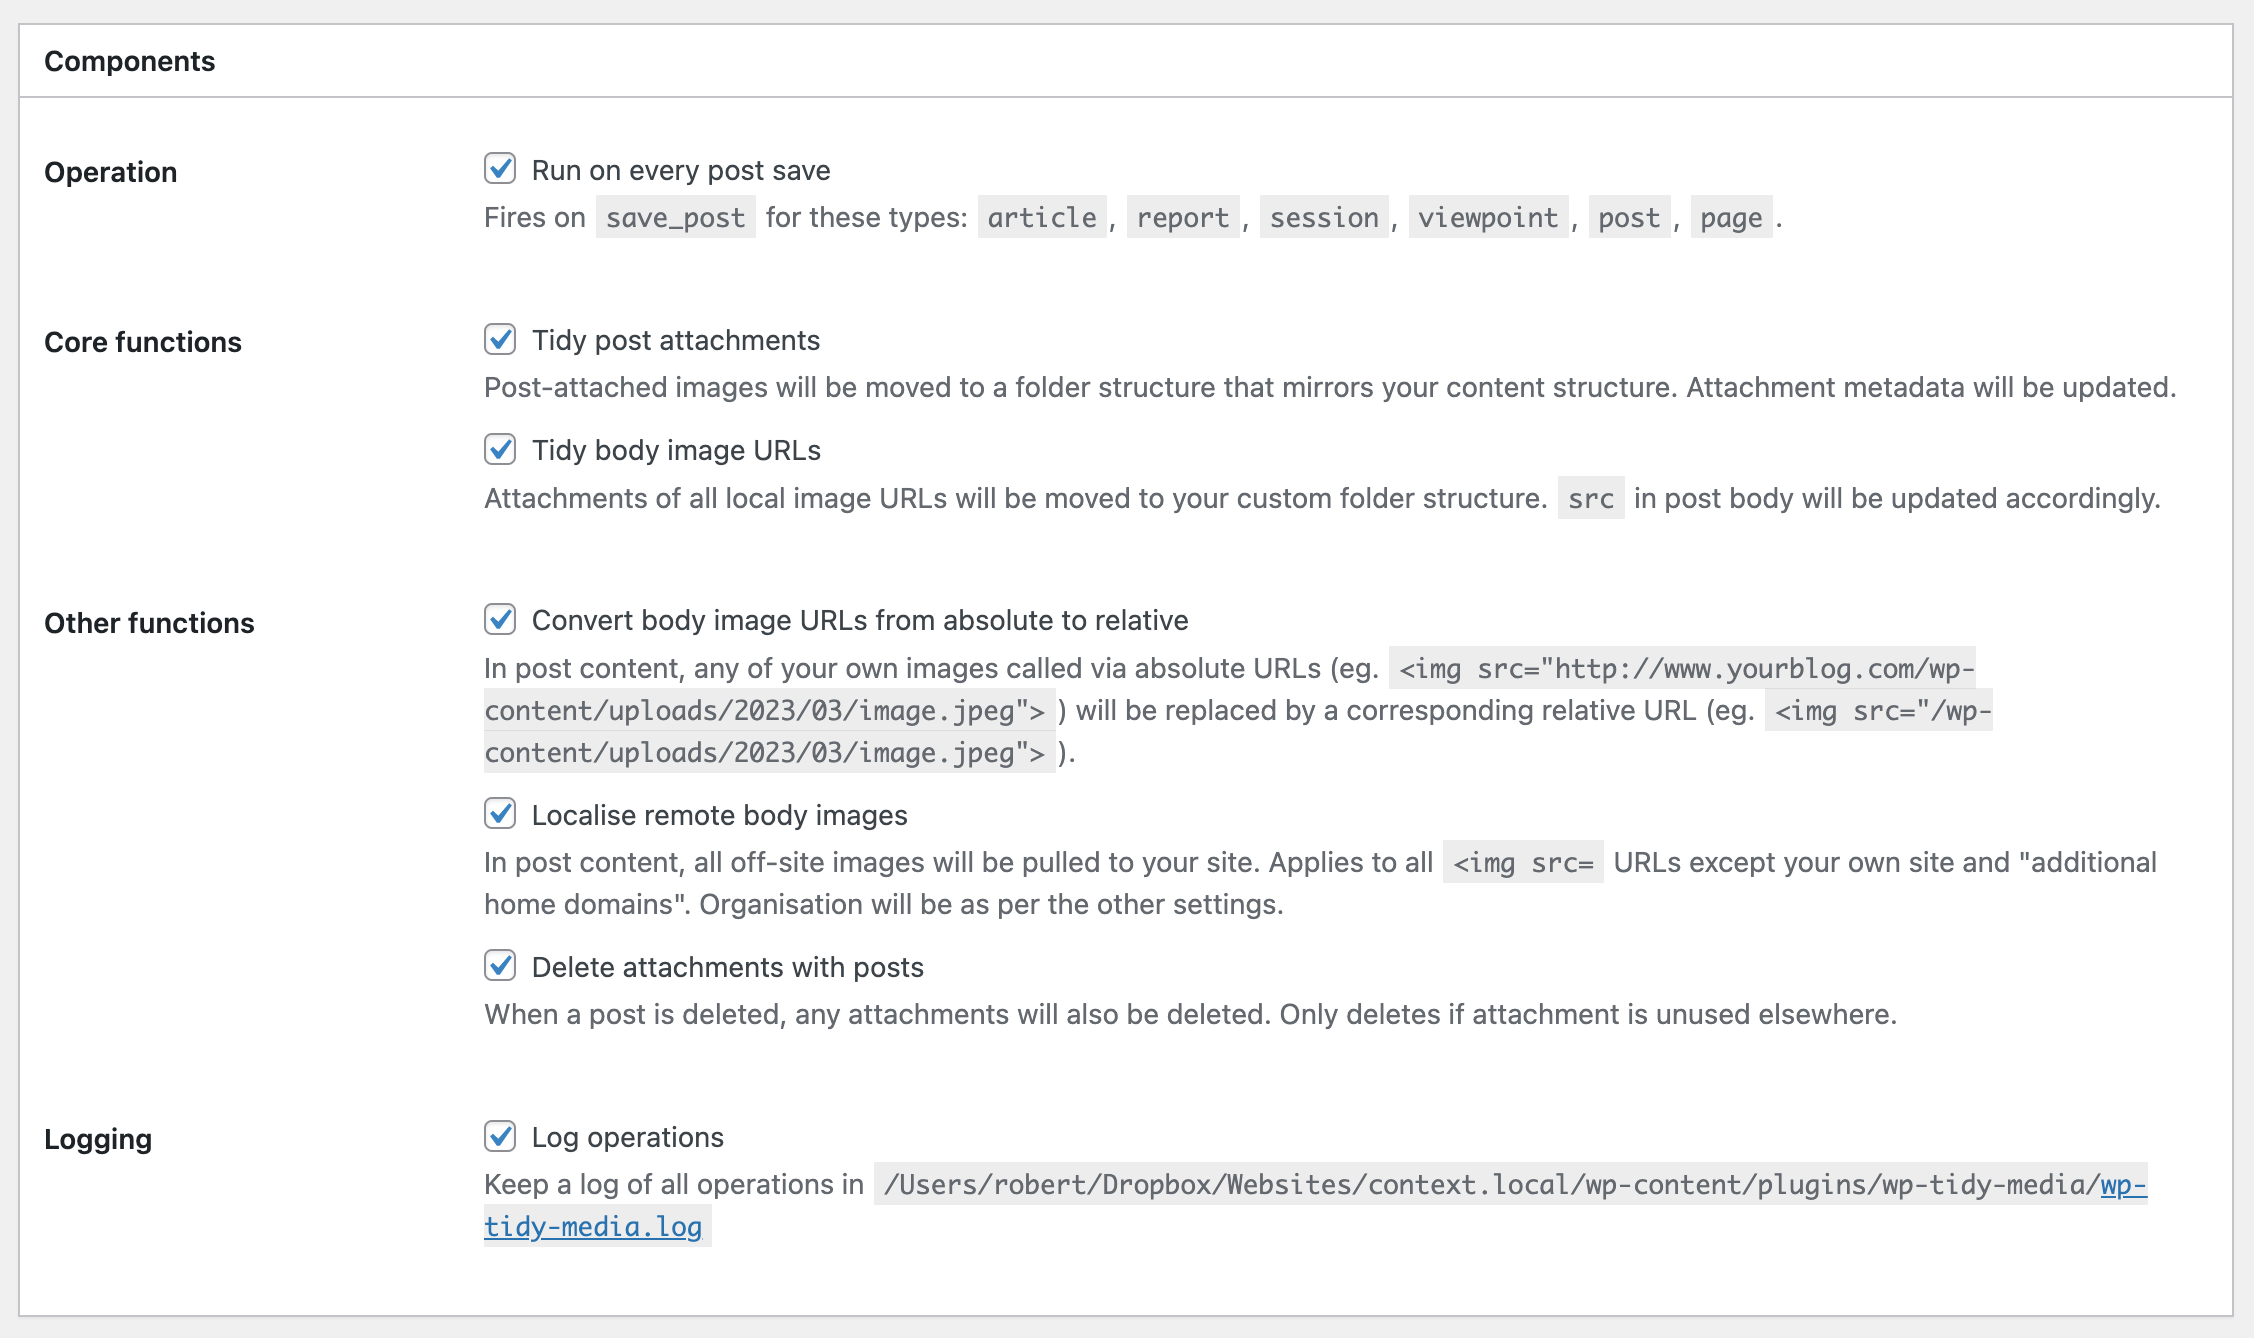Click the 'article' post type code tag
The width and height of the screenshot is (2254, 1338).
pos(1041,217)
